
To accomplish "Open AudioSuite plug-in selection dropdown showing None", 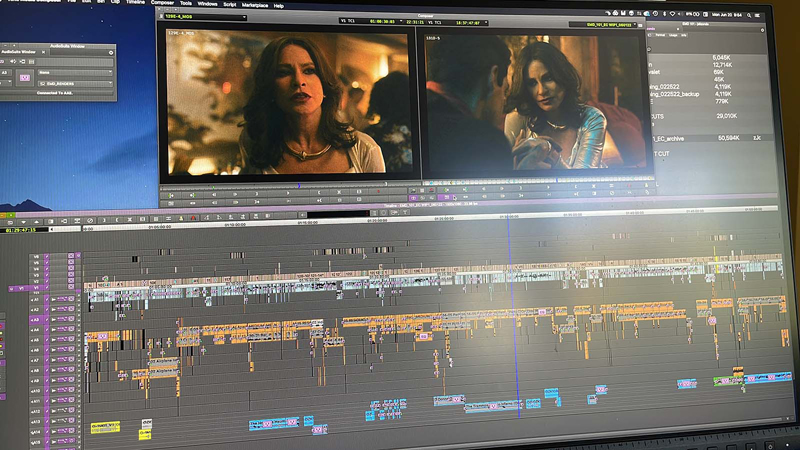I will click(x=75, y=72).
